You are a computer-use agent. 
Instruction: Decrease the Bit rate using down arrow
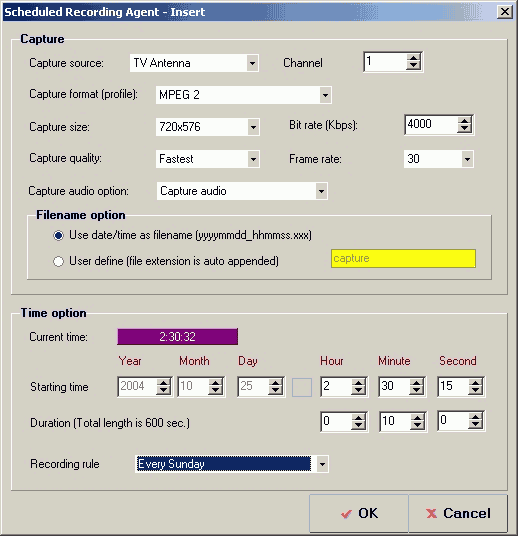[x=464, y=129]
